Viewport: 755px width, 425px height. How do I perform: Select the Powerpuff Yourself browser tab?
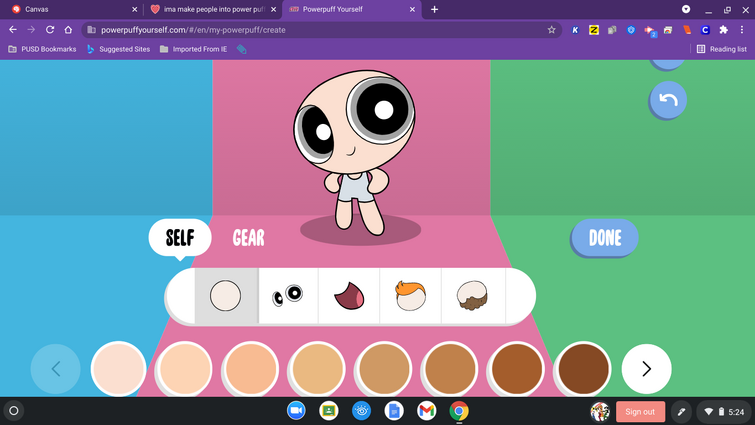tap(351, 9)
